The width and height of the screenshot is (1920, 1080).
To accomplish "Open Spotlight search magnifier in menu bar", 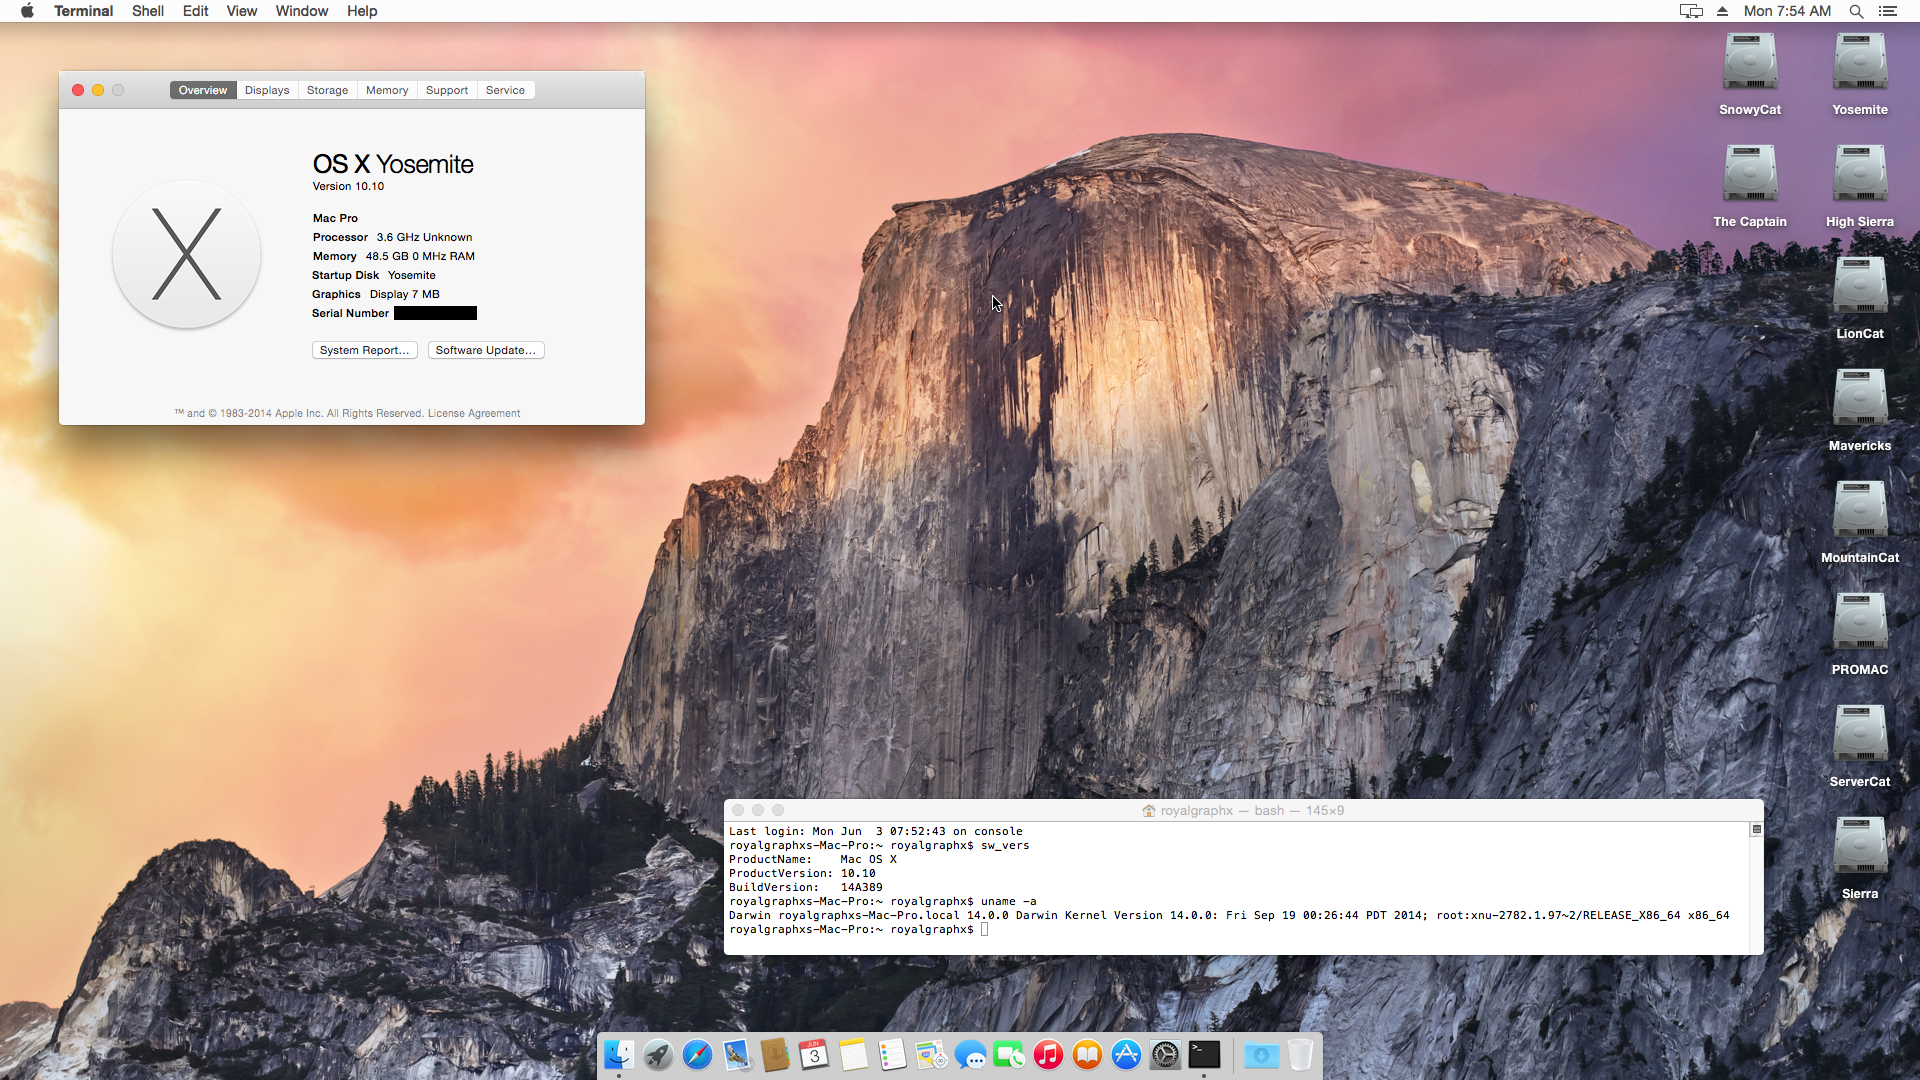I will click(x=1856, y=11).
